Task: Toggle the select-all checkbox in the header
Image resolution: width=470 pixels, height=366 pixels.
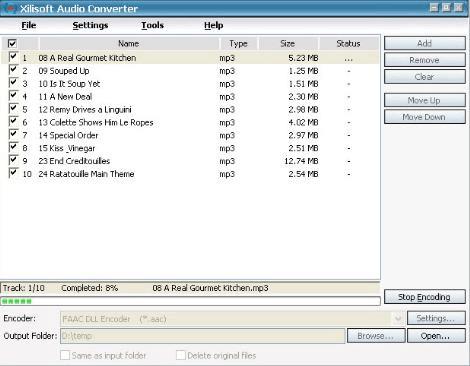Action: pos(12,43)
